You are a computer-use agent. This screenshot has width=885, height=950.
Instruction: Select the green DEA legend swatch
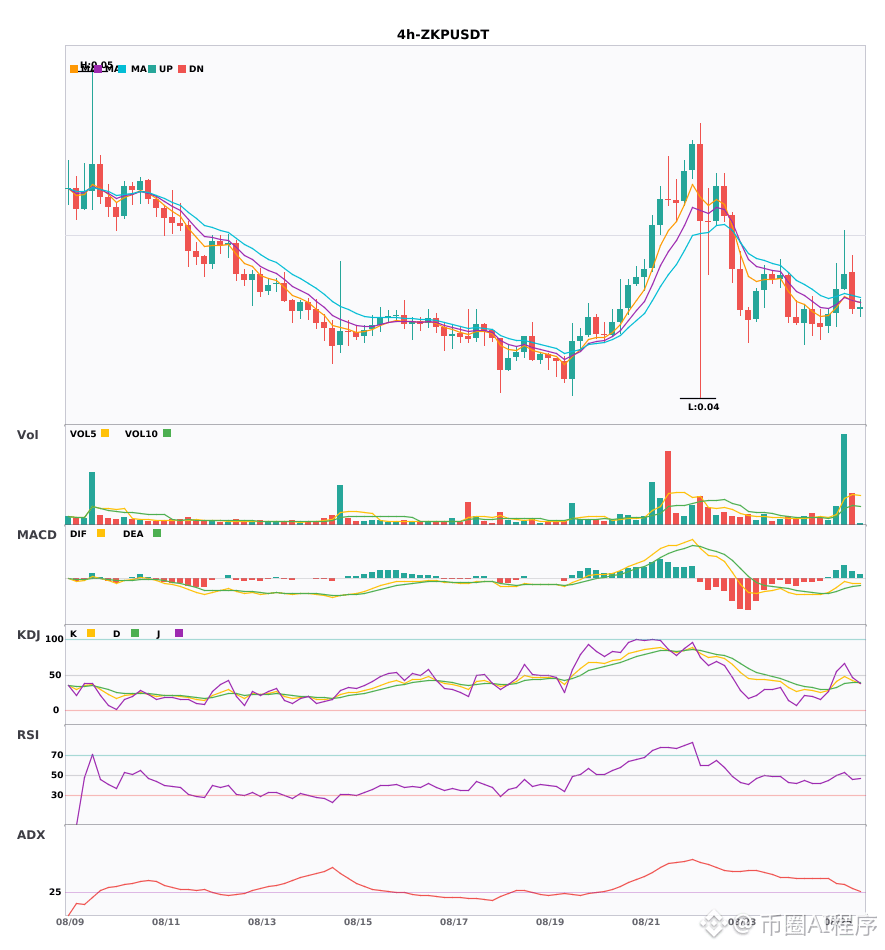point(157,533)
